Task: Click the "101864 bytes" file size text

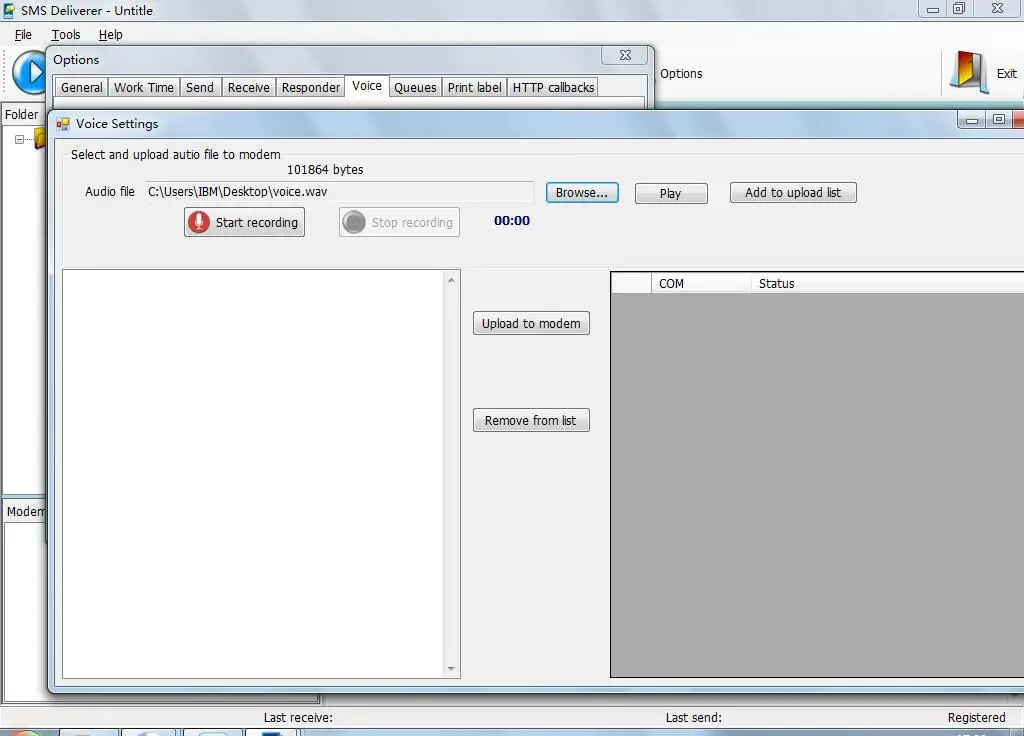Action: (x=325, y=170)
